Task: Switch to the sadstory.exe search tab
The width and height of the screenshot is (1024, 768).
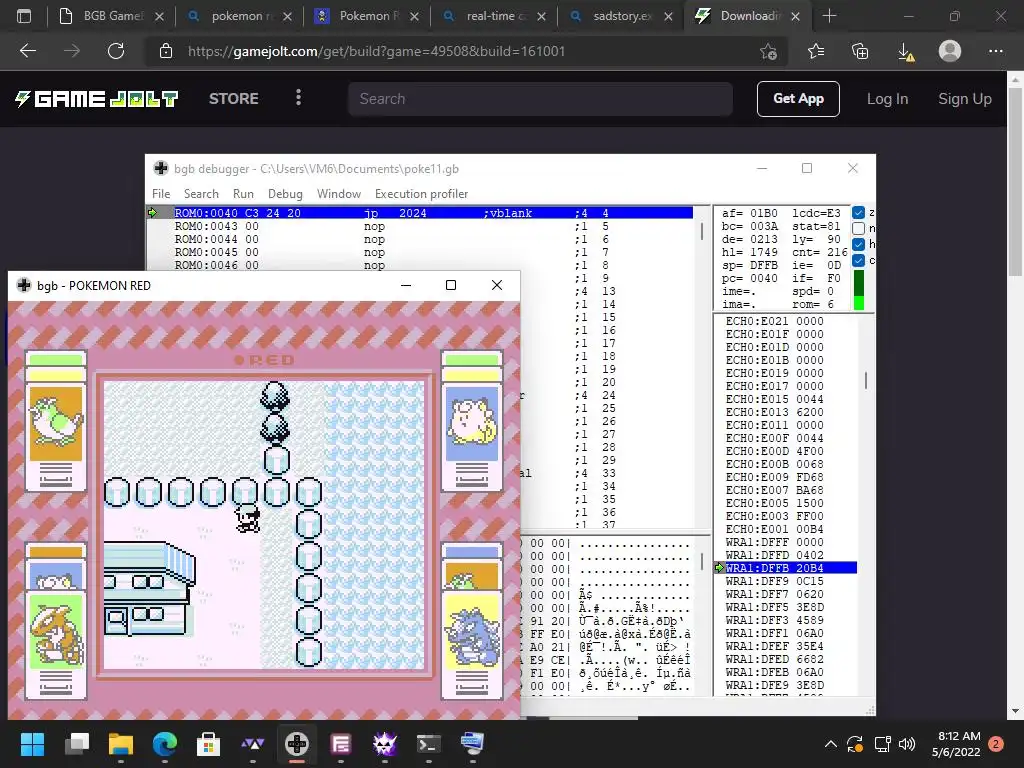Action: point(622,16)
